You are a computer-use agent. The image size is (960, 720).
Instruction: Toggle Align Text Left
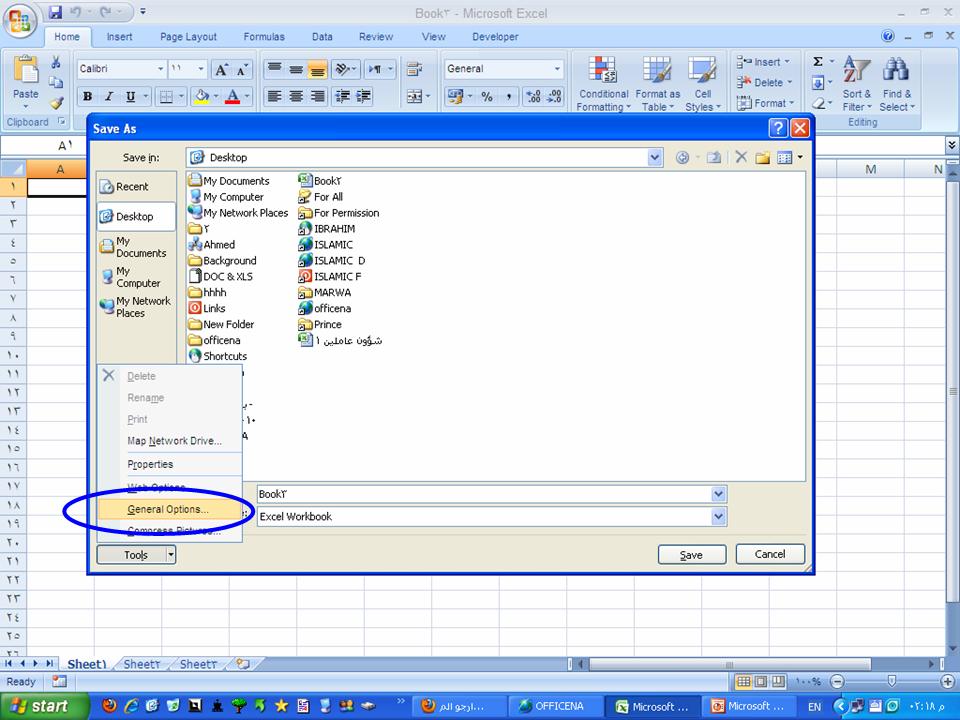274,96
